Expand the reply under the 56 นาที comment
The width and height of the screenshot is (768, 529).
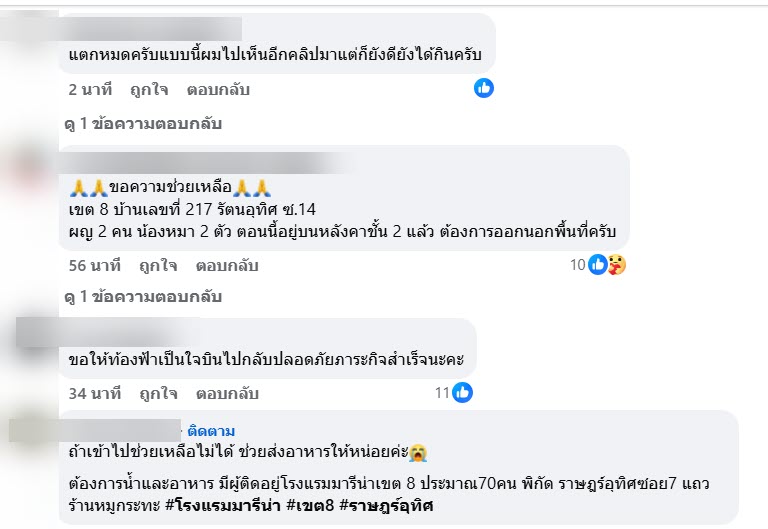coord(142,297)
